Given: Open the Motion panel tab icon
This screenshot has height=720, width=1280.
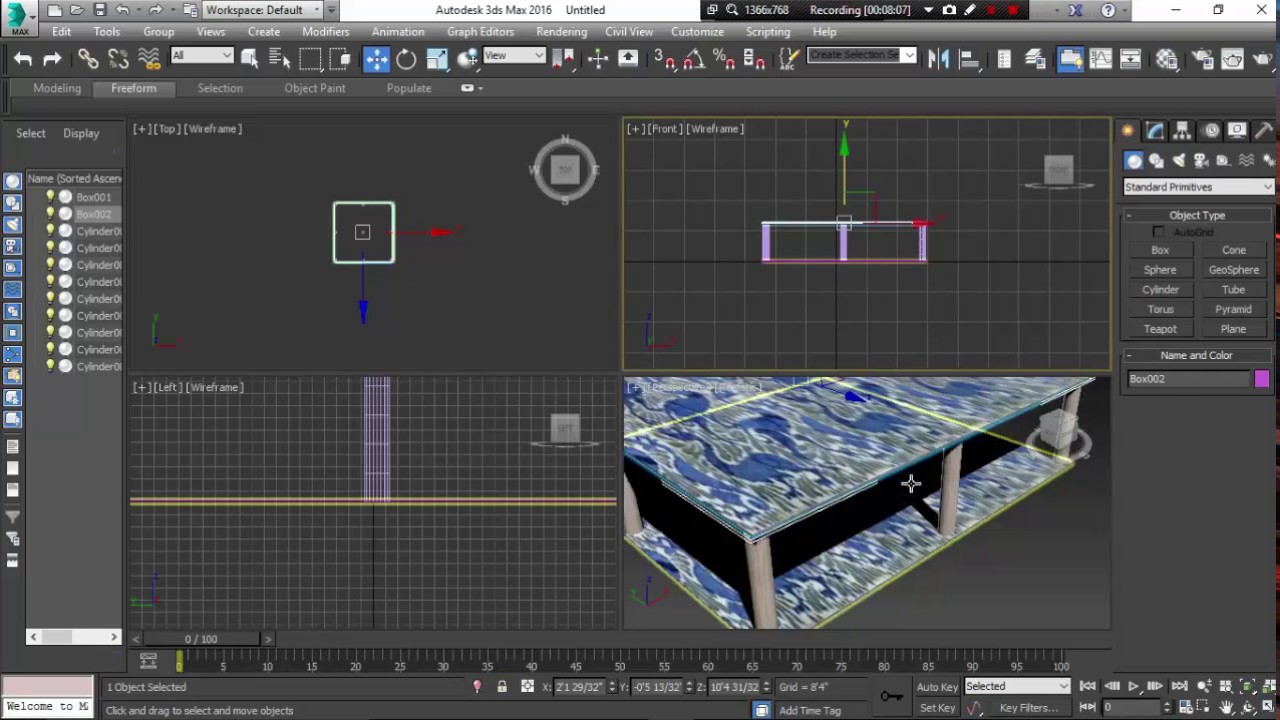Looking at the screenshot, I should 1210,131.
